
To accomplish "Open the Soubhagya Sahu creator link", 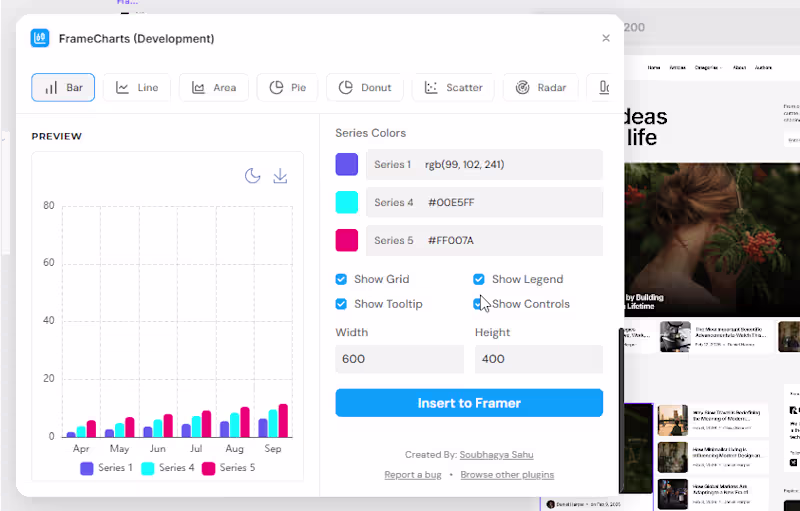I will pyautogui.click(x=496, y=454).
